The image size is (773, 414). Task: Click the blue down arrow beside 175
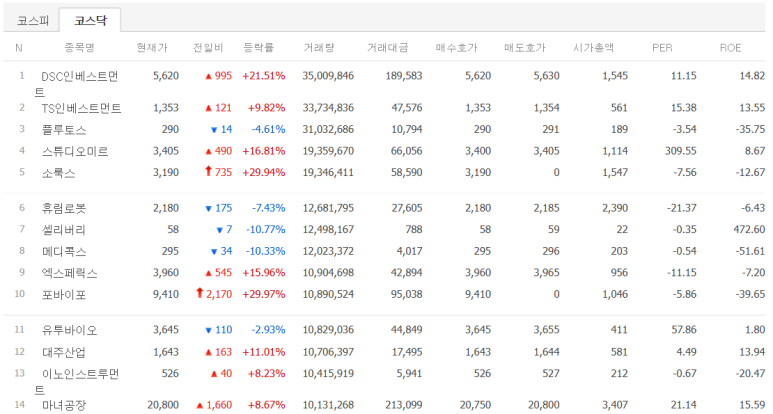[208, 209]
